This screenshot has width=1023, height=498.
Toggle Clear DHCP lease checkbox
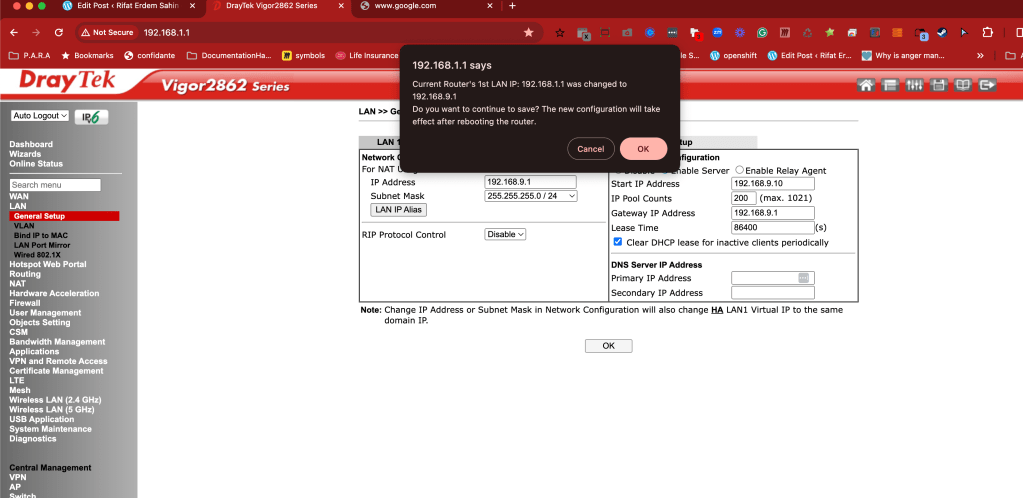pos(618,241)
